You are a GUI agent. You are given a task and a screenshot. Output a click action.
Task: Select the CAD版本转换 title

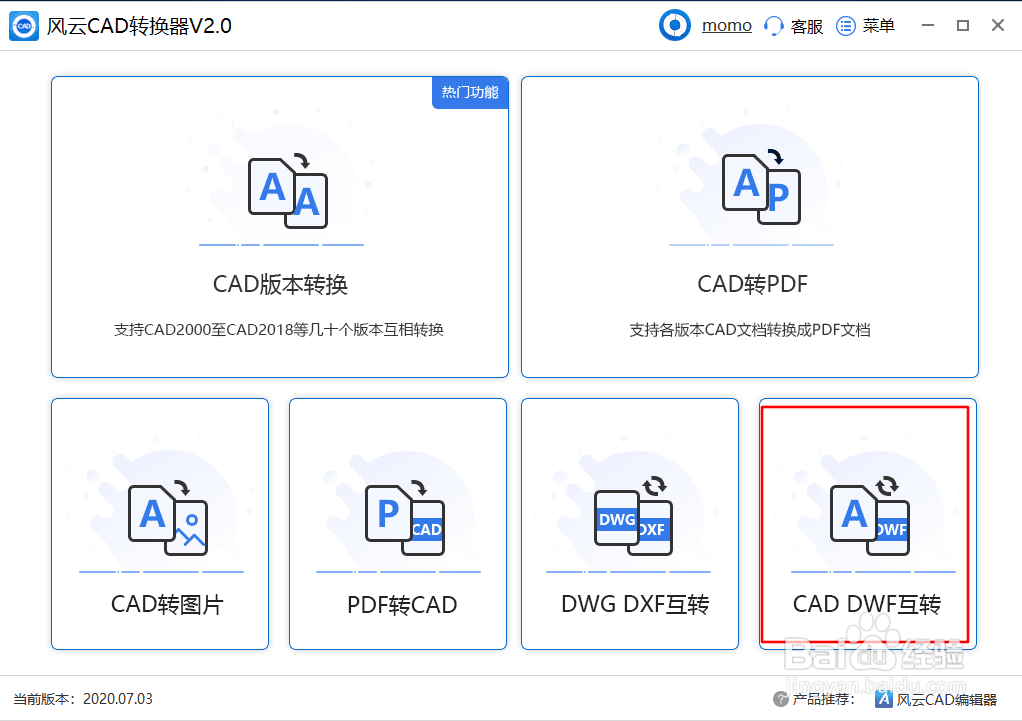[280, 284]
